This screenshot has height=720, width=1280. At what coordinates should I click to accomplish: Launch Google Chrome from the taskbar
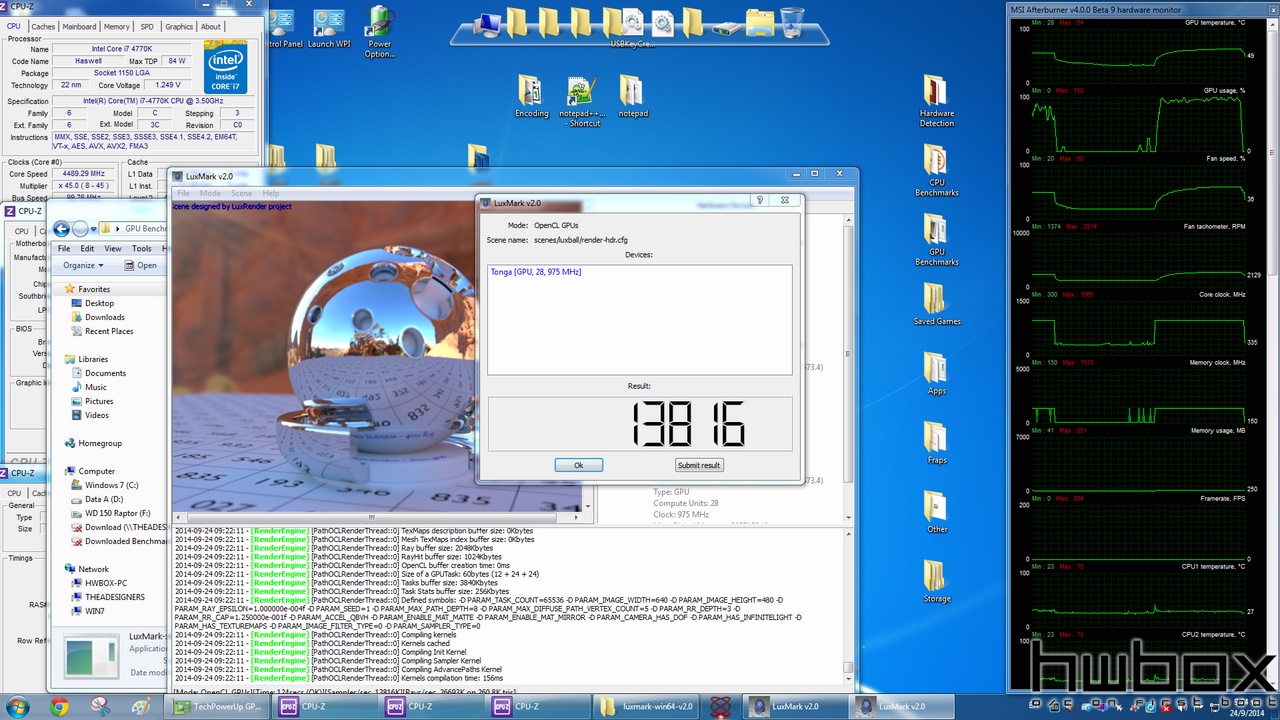pyautogui.click(x=59, y=707)
